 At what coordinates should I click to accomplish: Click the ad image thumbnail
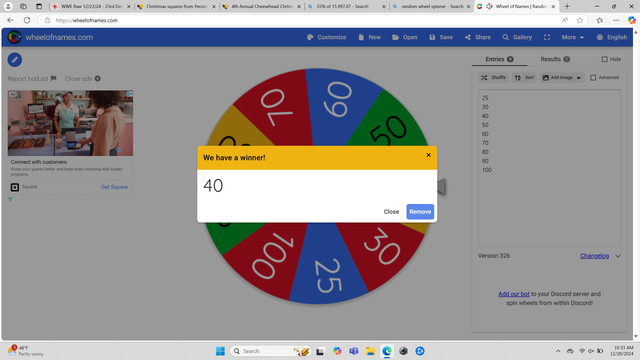[70, 123]
